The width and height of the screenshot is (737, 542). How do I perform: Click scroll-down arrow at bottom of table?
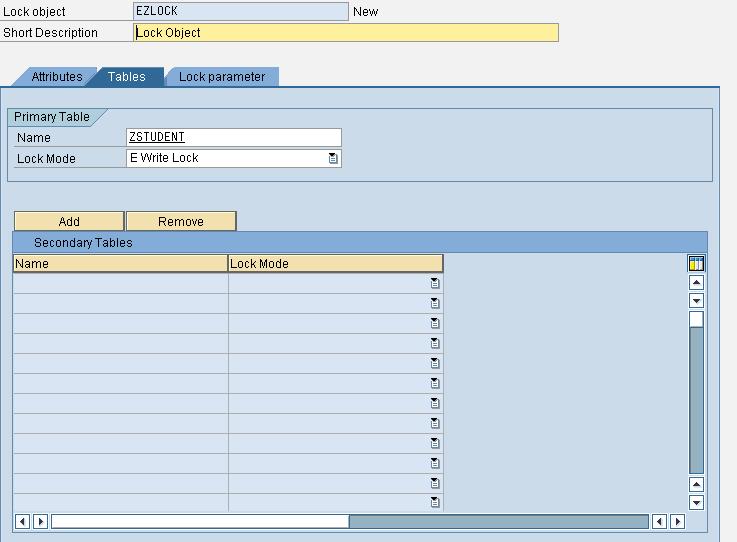coord(696,502)
